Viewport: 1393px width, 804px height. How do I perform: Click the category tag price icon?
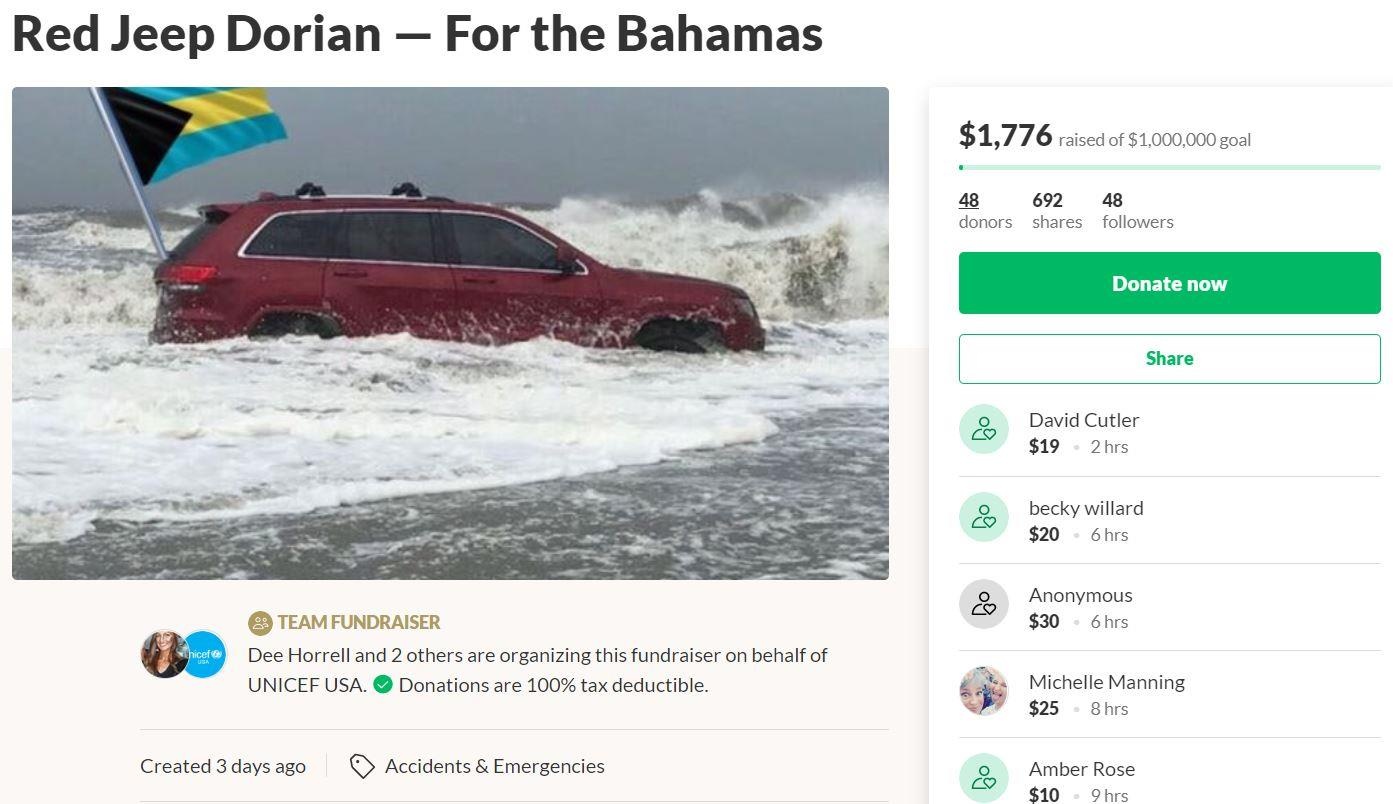(x=360, y=766)
